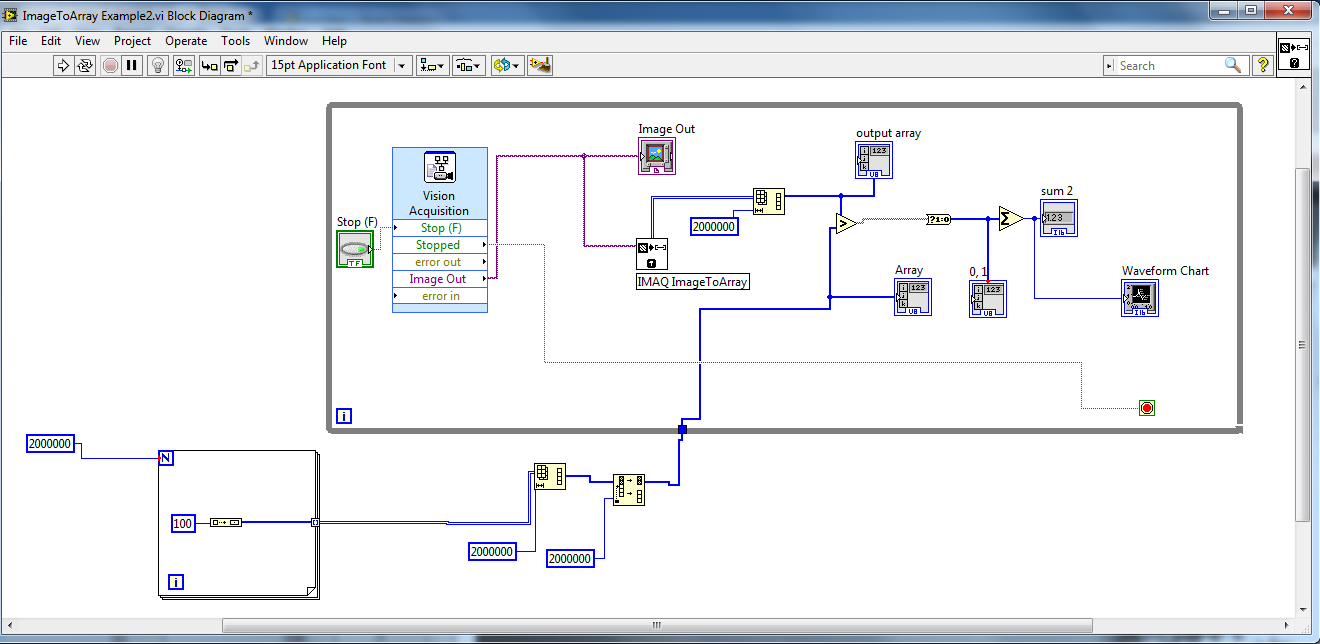Open the Edit menu
The image size is (1320, 644).
point(51,41)
